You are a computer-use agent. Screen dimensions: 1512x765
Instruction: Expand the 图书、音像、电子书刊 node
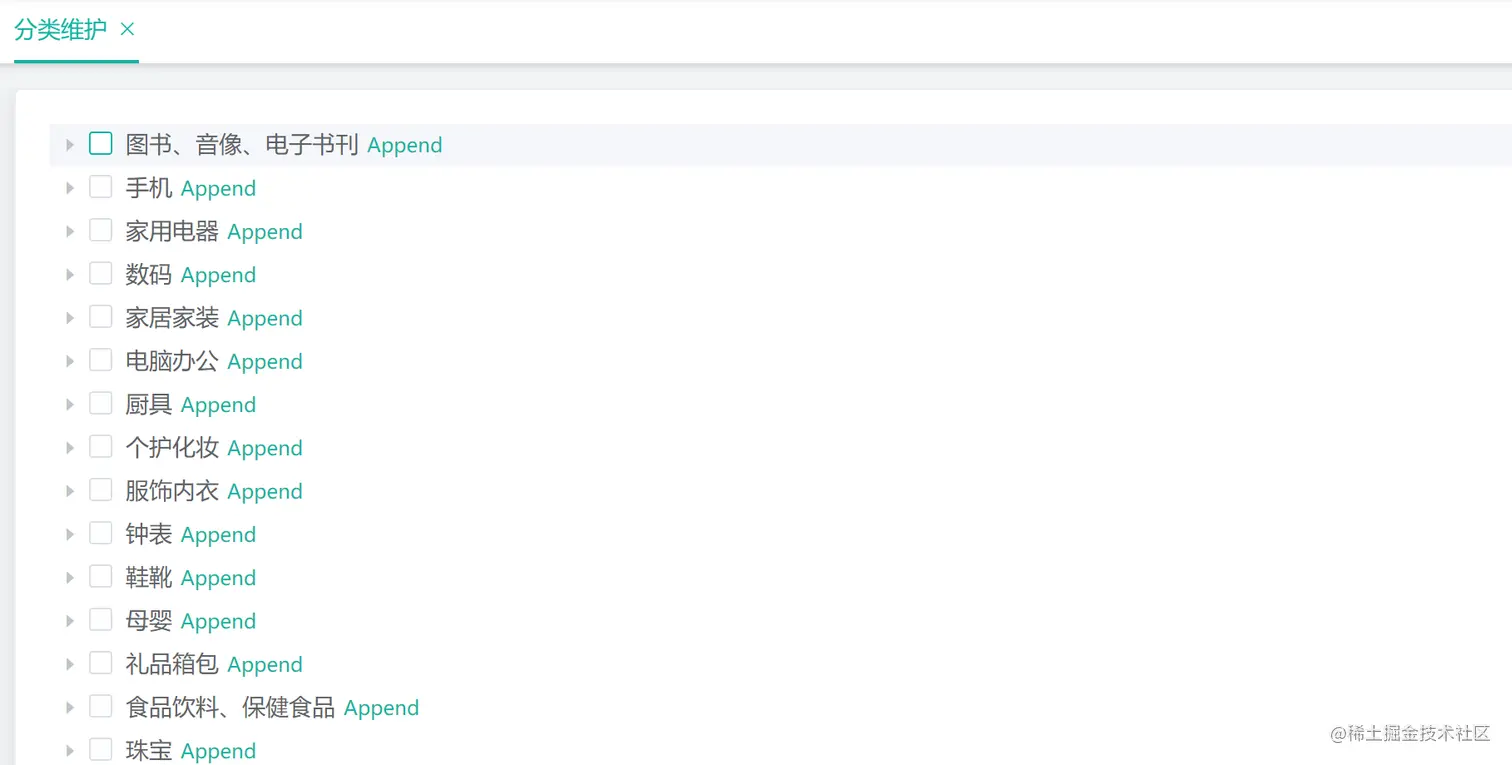70,145
